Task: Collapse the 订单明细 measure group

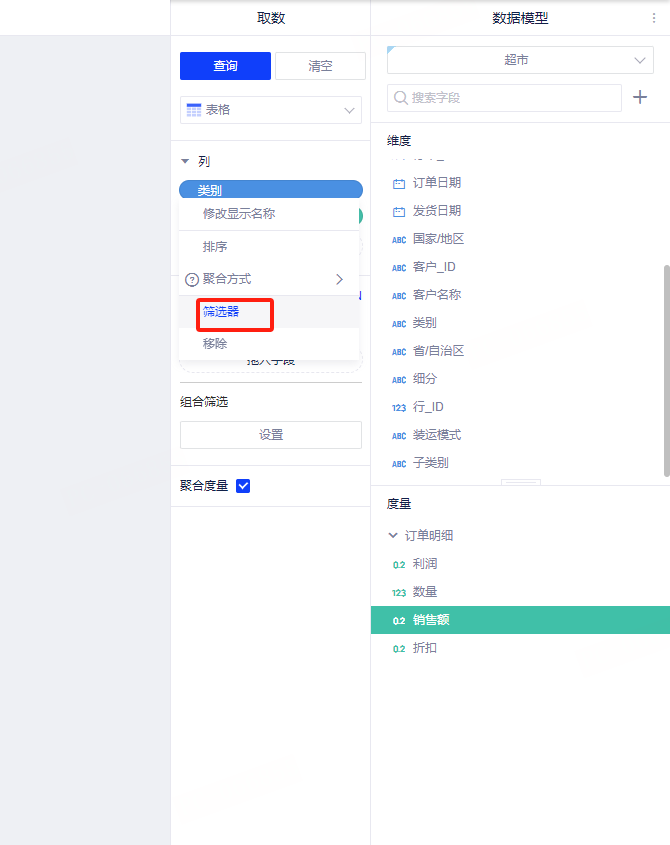Action: tap(393, 536)
